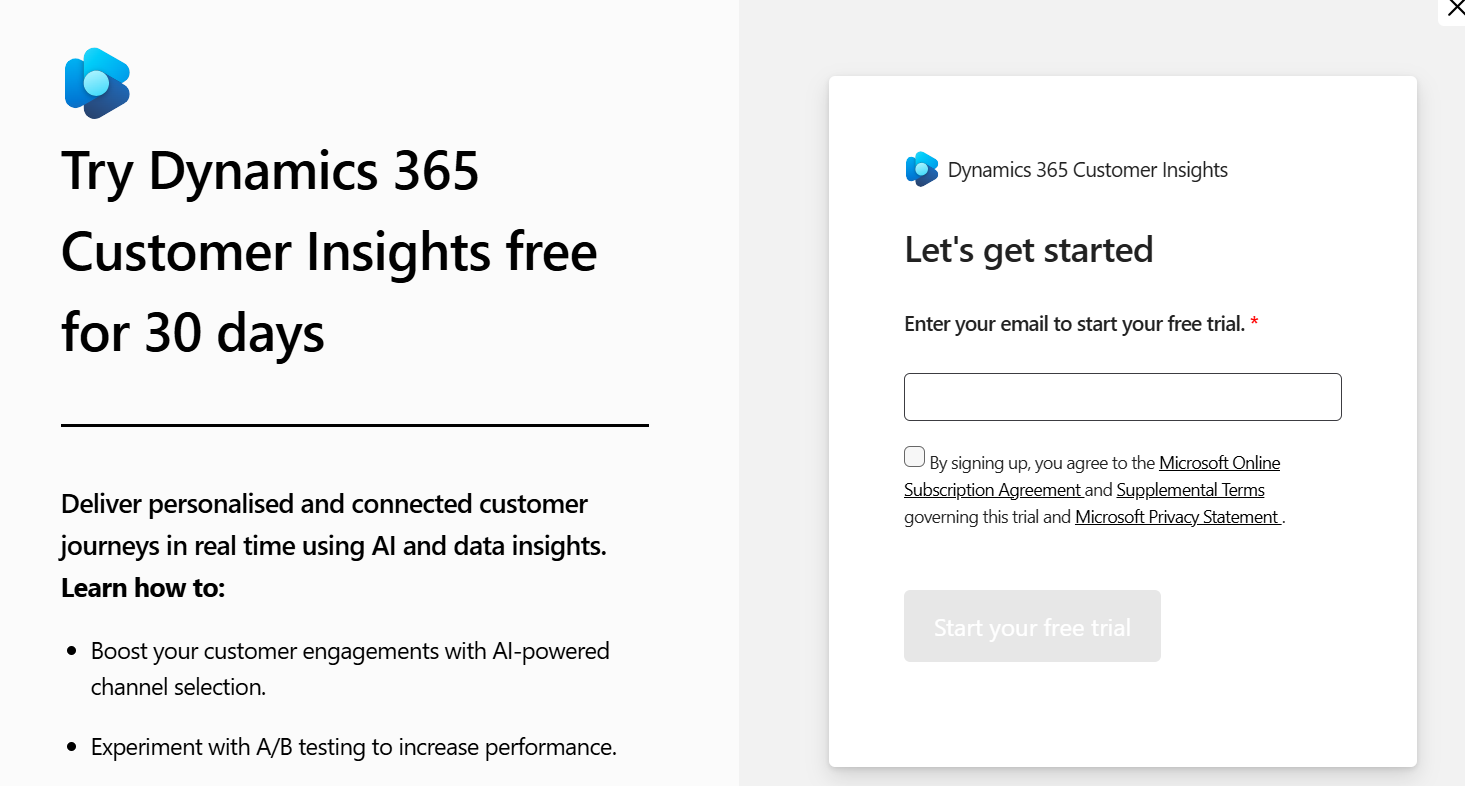
Task: Click the Deliver personalised customer journeys paragraph
Action: pyautogui.click(x=334, y=525)
